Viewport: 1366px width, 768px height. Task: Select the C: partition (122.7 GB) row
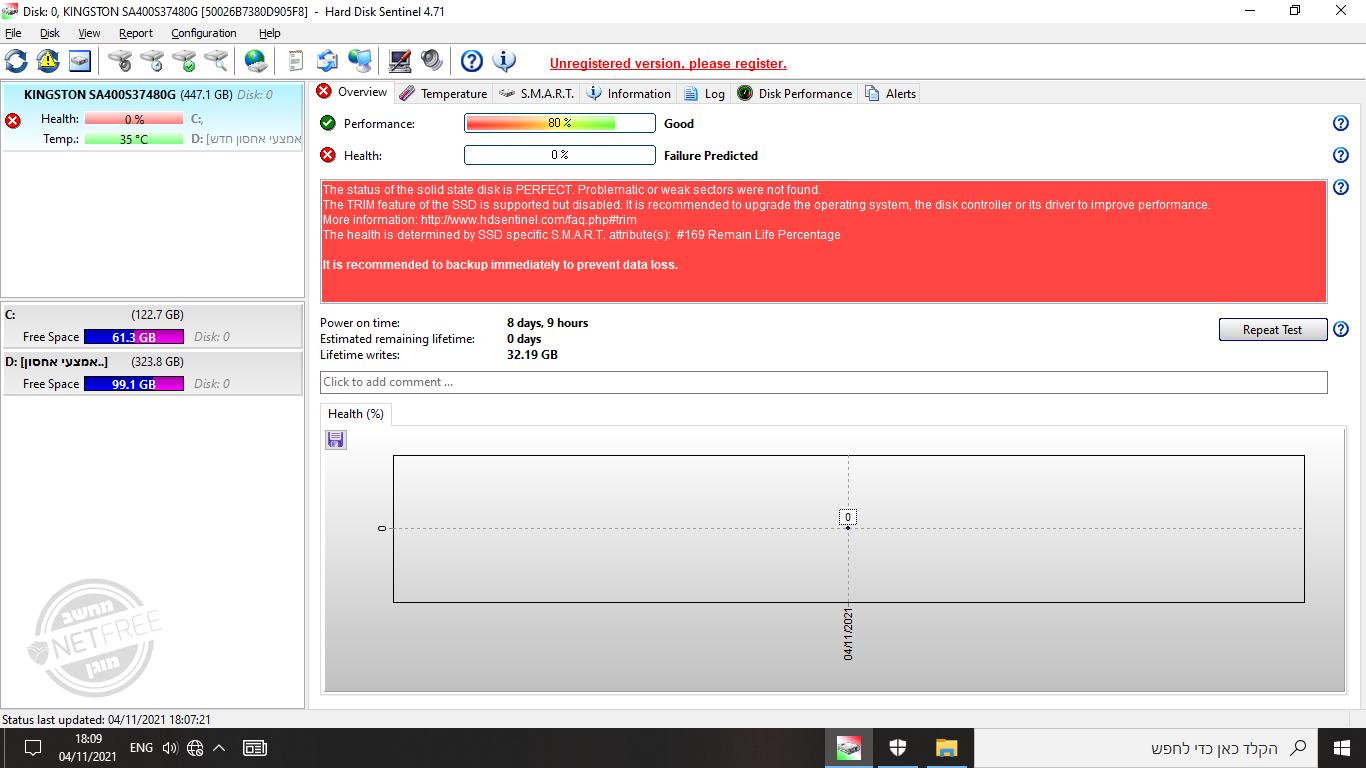pos(153,326)
